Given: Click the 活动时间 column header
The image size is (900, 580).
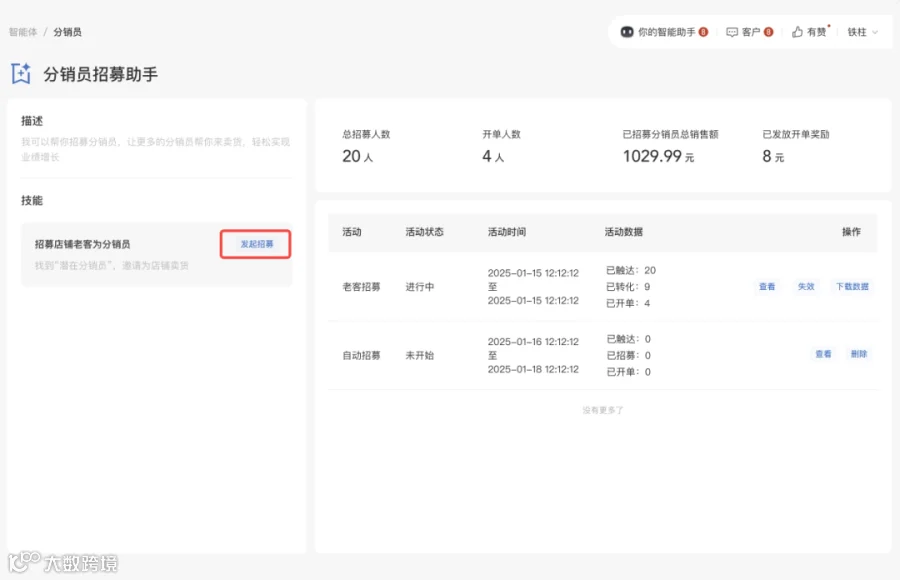Looking at the screenshot, I should (x=507, y=232).
